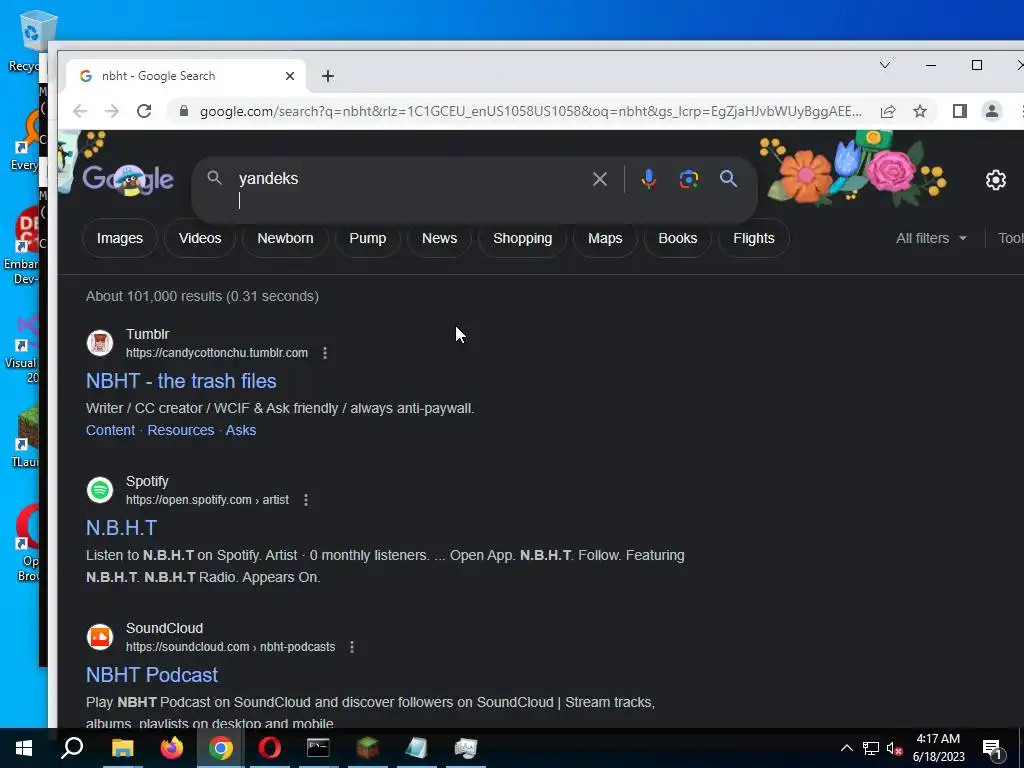Switch to the Flights filter

click(x=754, y=238)
